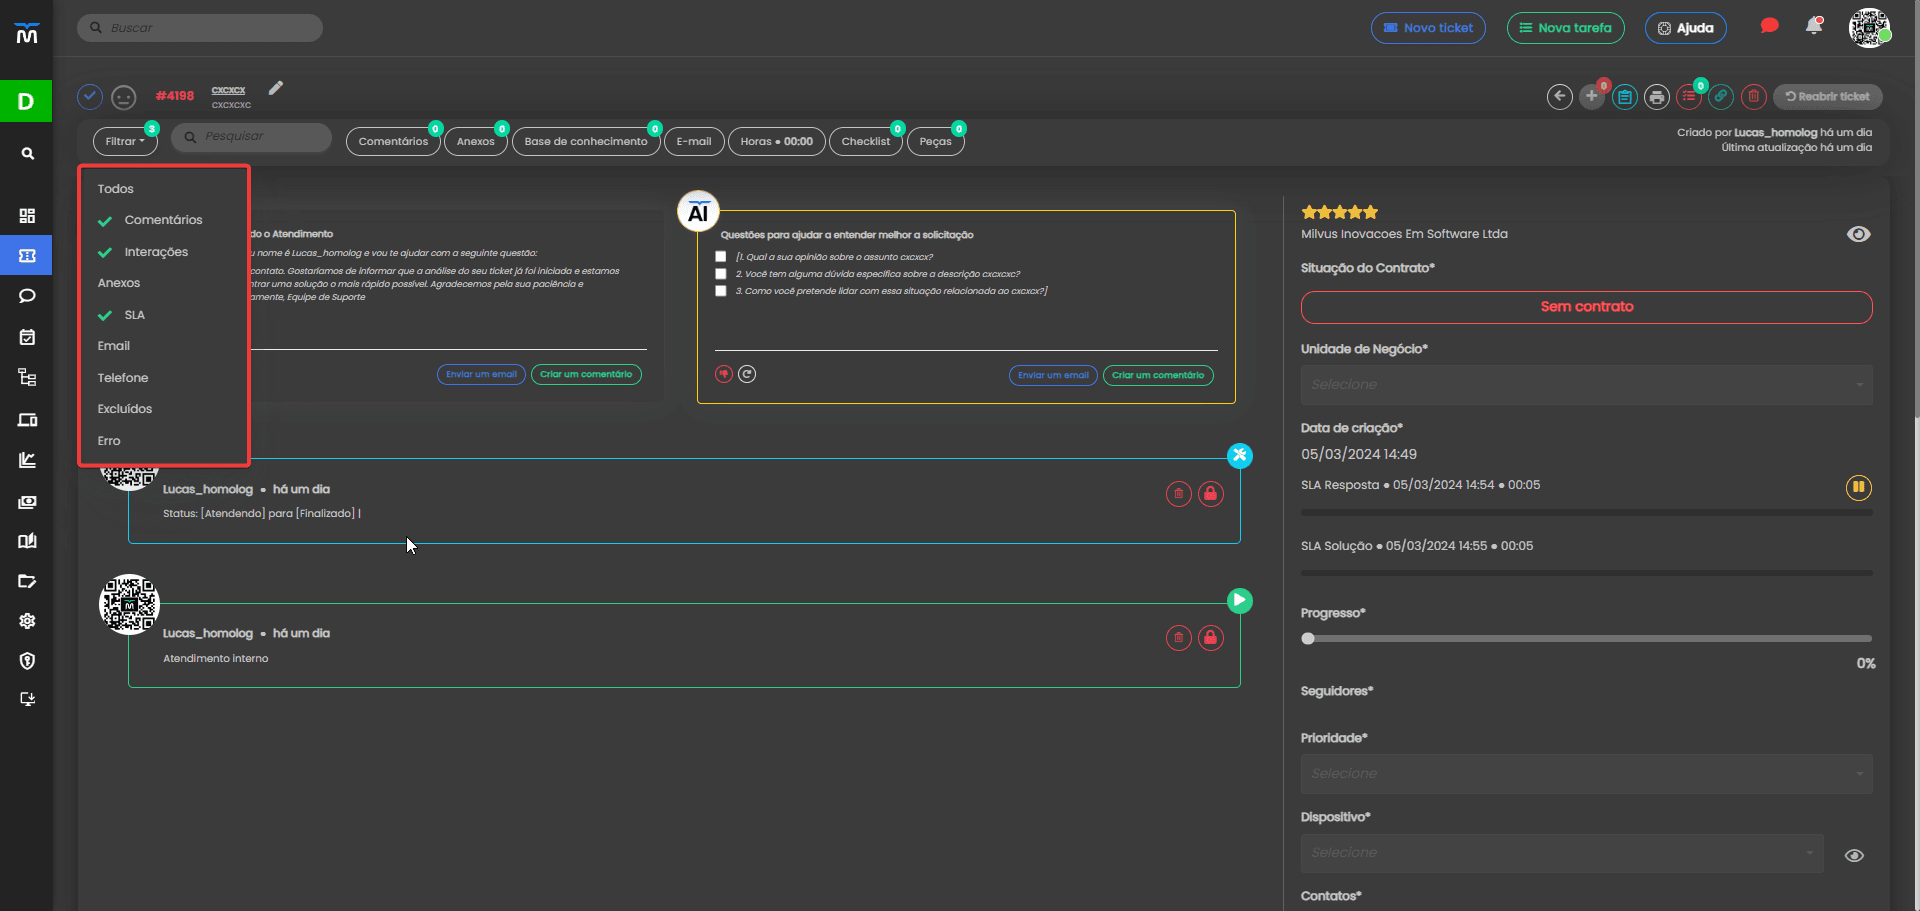Viewport: 1920px width, 911px height.
Task: Open the Dispositivo dropdown
Action: (x=1562, y=853)
